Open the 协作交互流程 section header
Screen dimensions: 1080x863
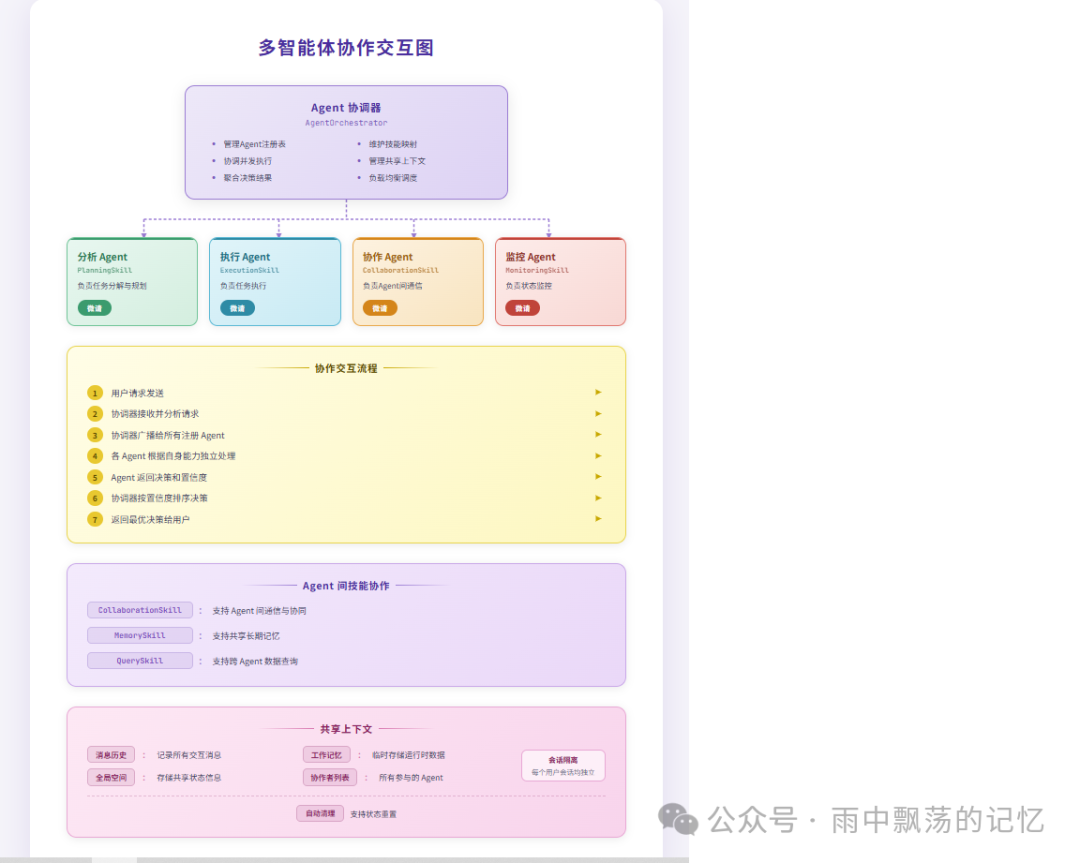346,366
